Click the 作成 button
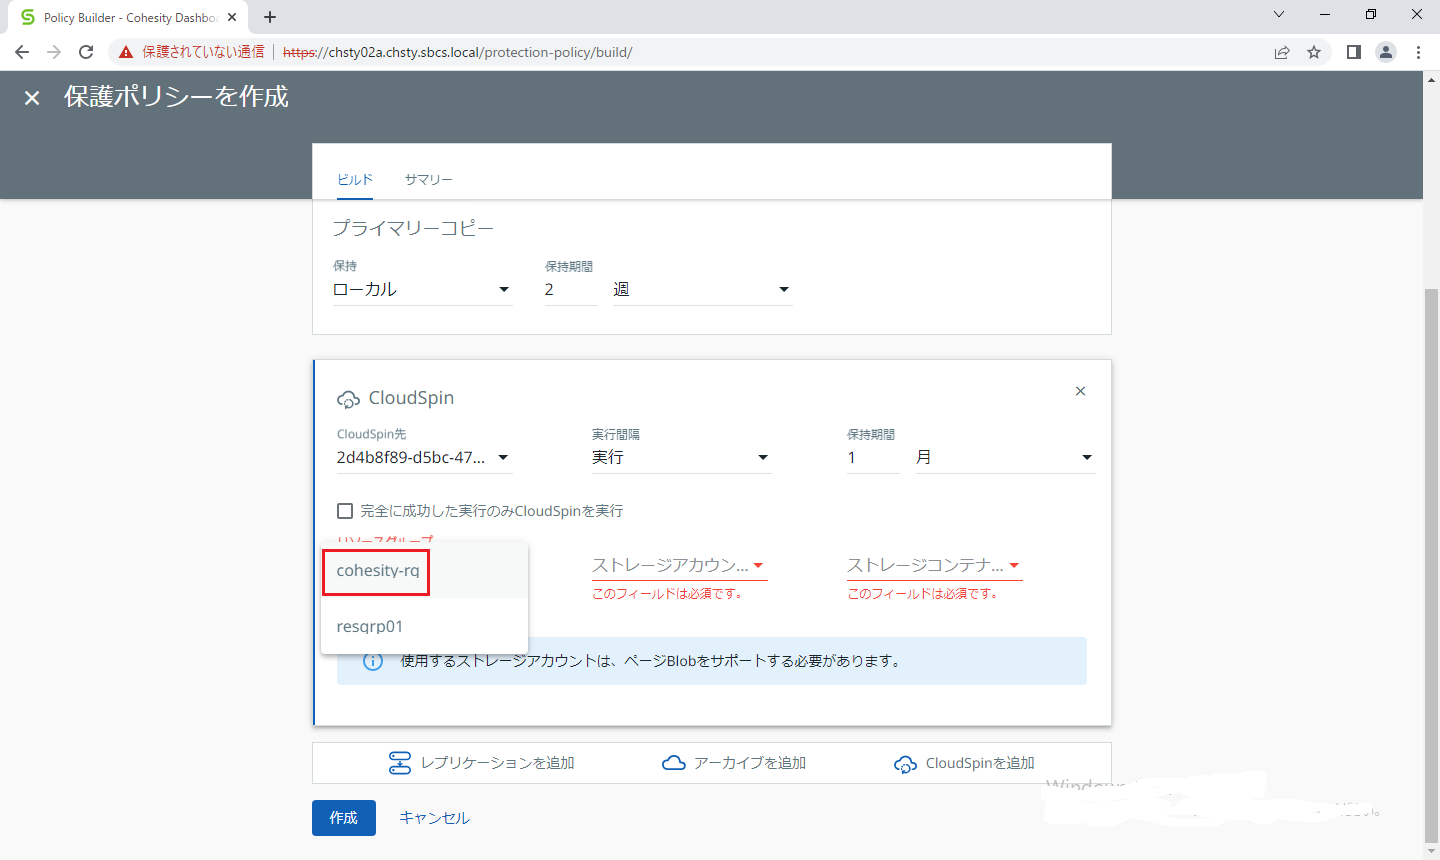 [x=344, y=818]
